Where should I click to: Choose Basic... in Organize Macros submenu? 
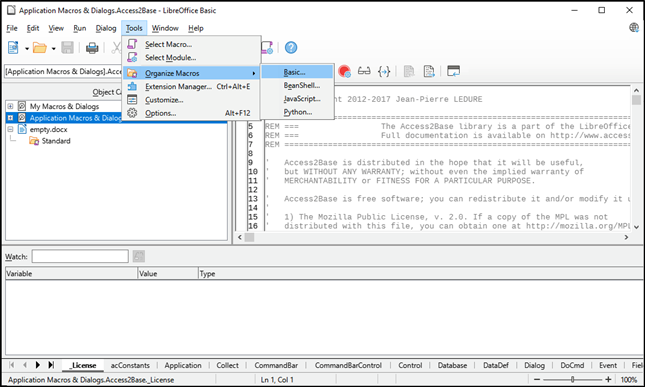(297, 72)
